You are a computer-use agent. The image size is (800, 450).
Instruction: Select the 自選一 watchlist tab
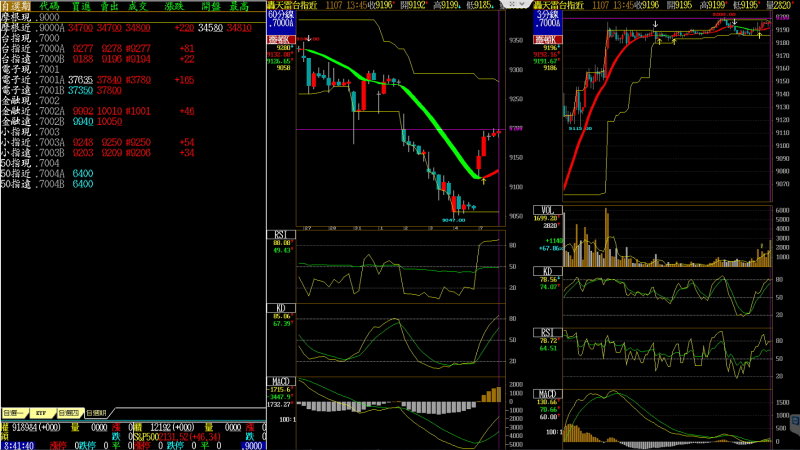[15, 411]
